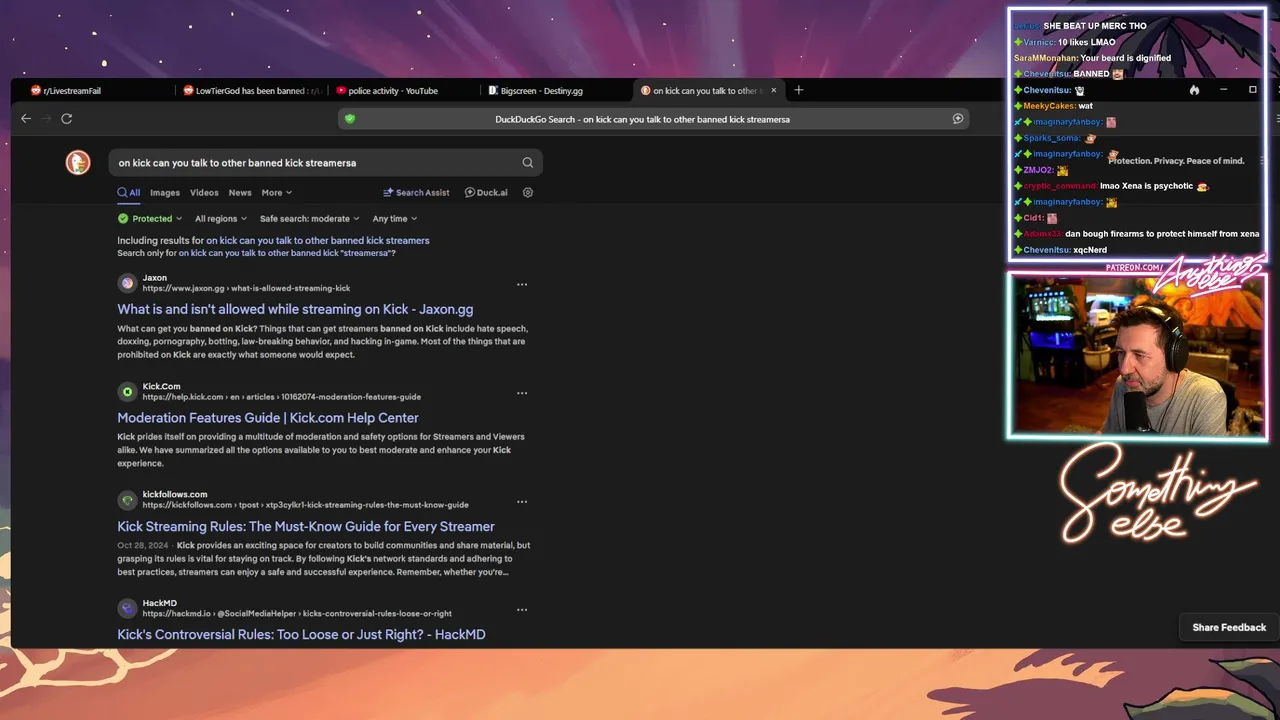The width and height of the screenshot is (1280, 720).
Task: Click the magnifier icon in the search box
Action: click(x=528, y=162)
